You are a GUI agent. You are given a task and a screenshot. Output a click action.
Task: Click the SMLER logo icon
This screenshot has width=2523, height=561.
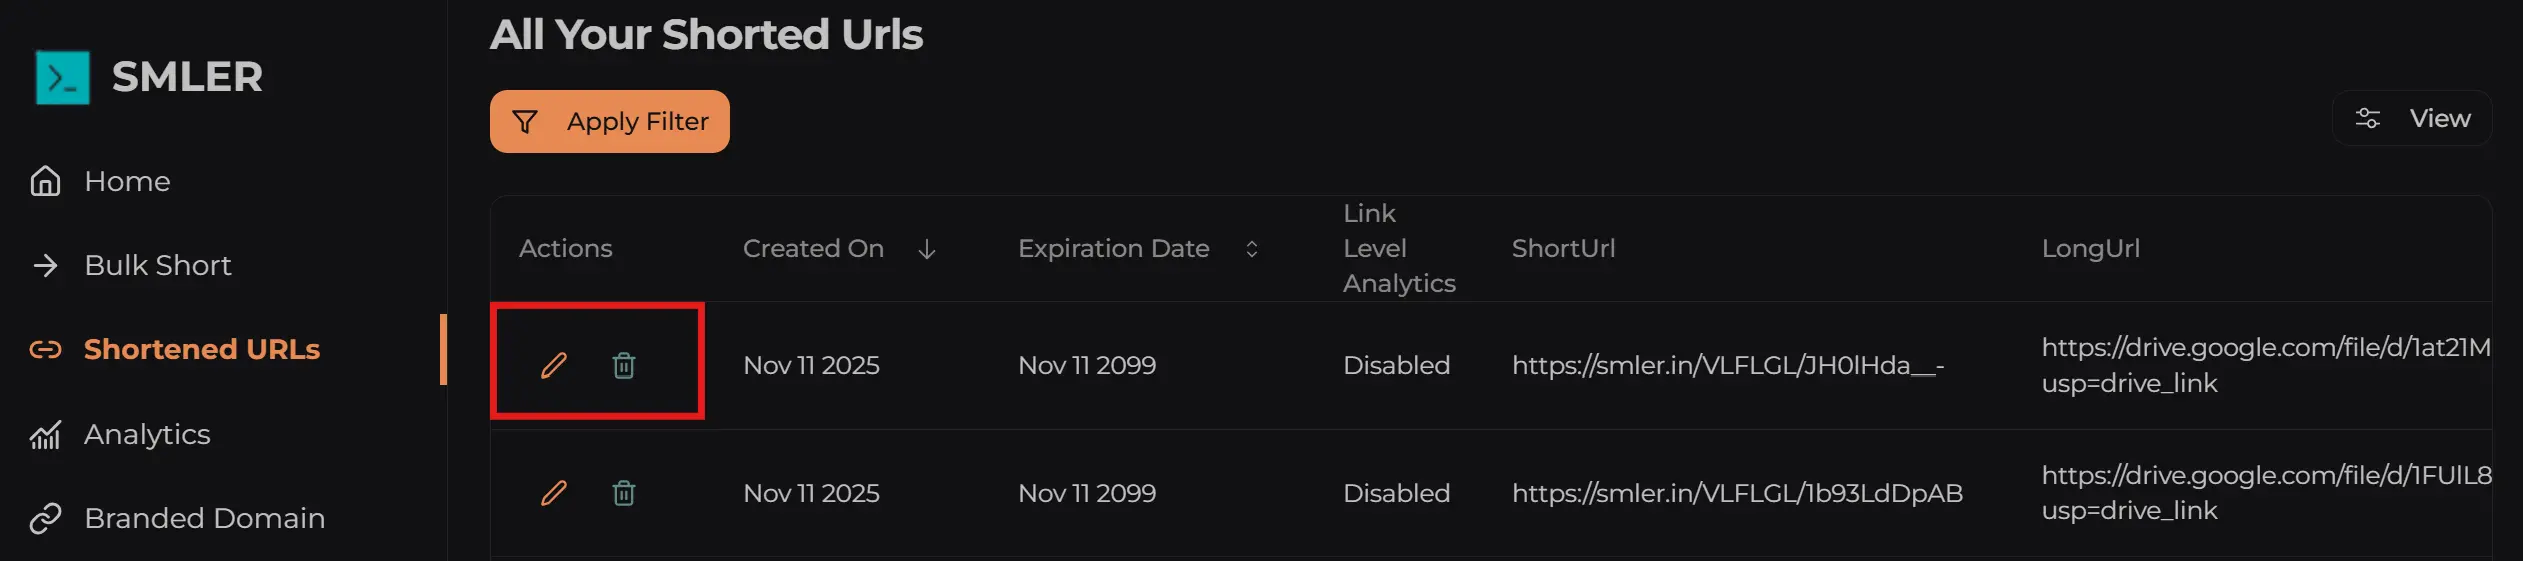tap(63, 78)
